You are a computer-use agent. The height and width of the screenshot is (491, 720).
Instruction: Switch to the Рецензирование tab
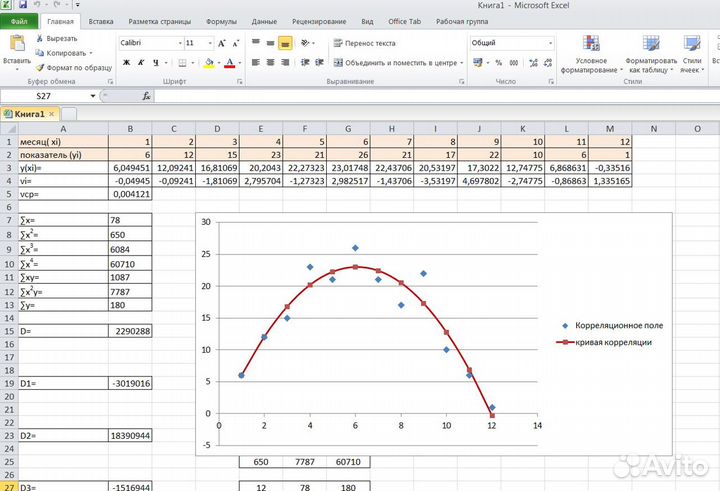click(x=319, y=21)
